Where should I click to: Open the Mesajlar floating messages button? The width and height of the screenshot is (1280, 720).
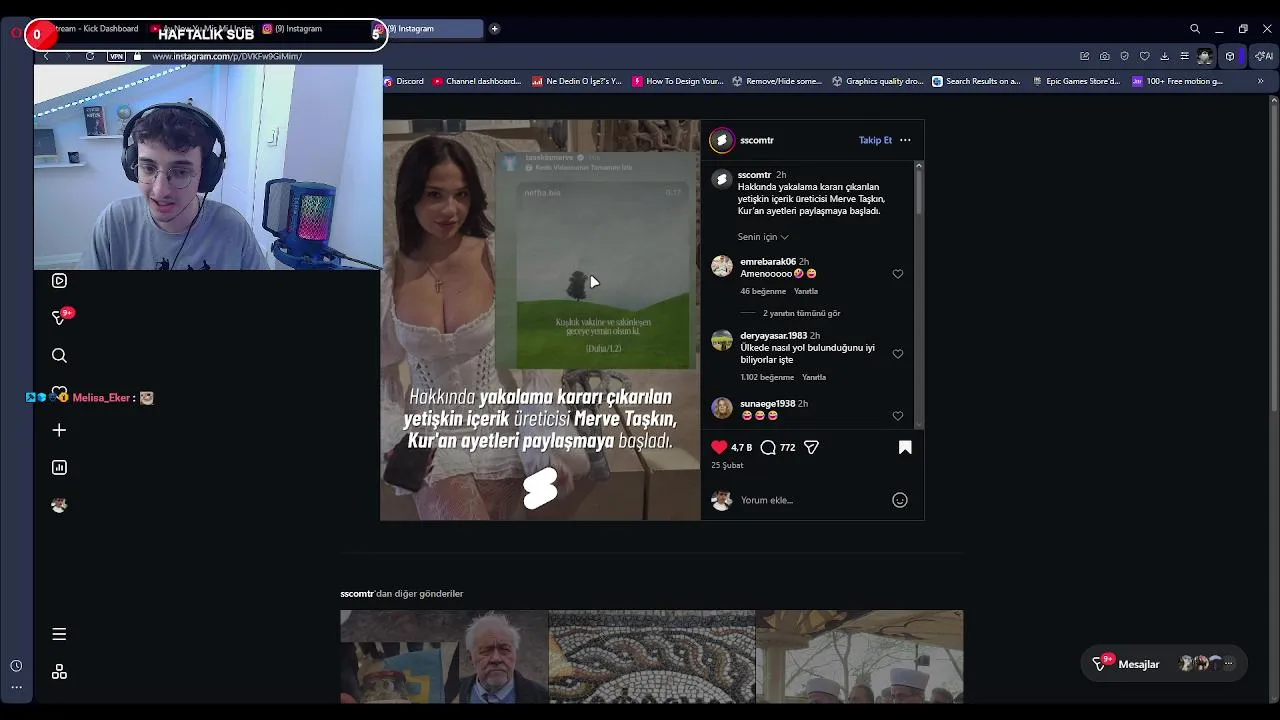(1163, 664)
